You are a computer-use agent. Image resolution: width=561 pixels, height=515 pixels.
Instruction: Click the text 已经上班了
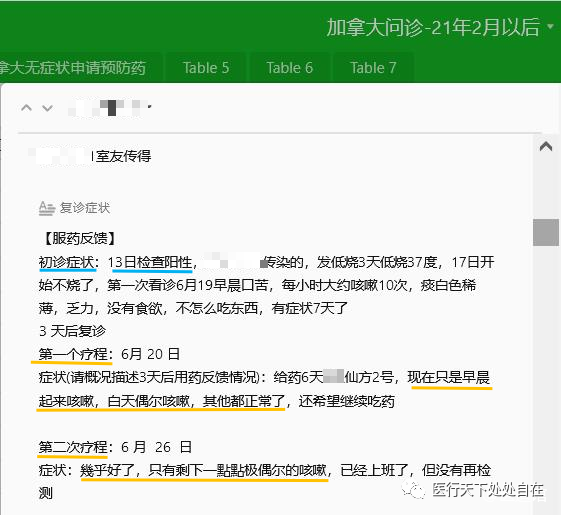(374, 470)
